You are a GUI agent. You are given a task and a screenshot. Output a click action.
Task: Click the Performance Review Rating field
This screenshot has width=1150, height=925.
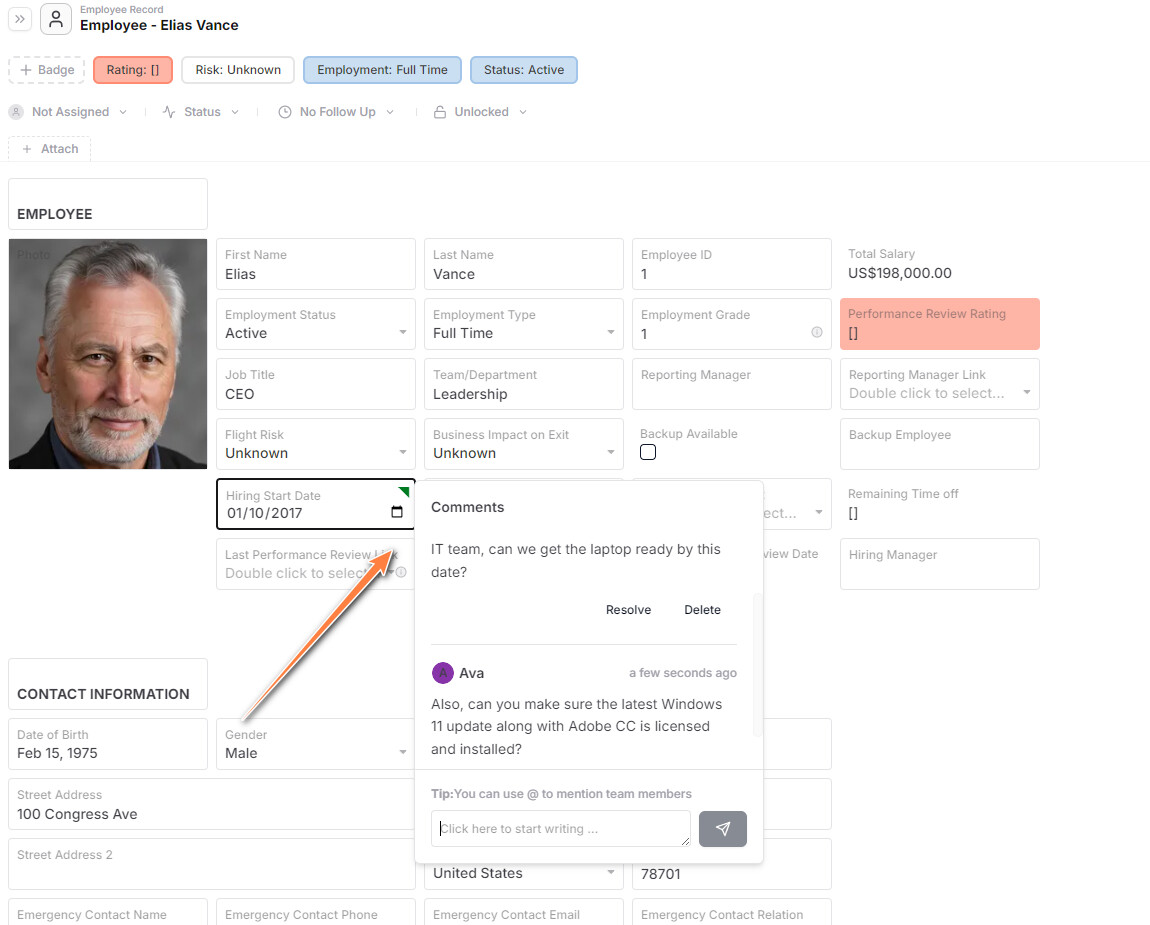[x=940, y=324]
